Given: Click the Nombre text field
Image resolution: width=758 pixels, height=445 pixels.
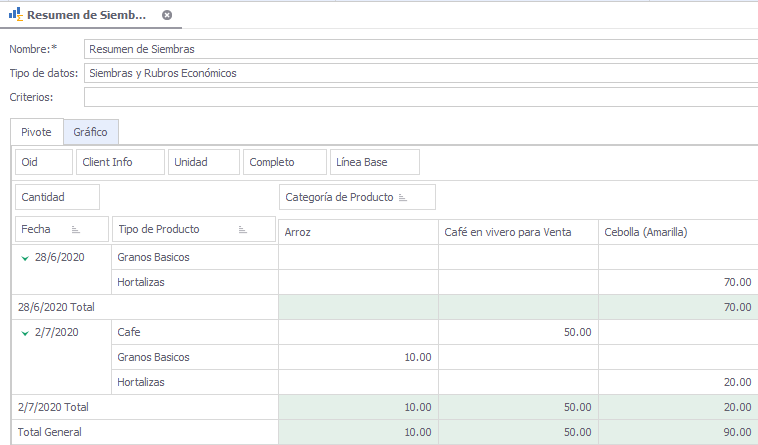Looking at the screenshot, I should [x=420, y=48].
